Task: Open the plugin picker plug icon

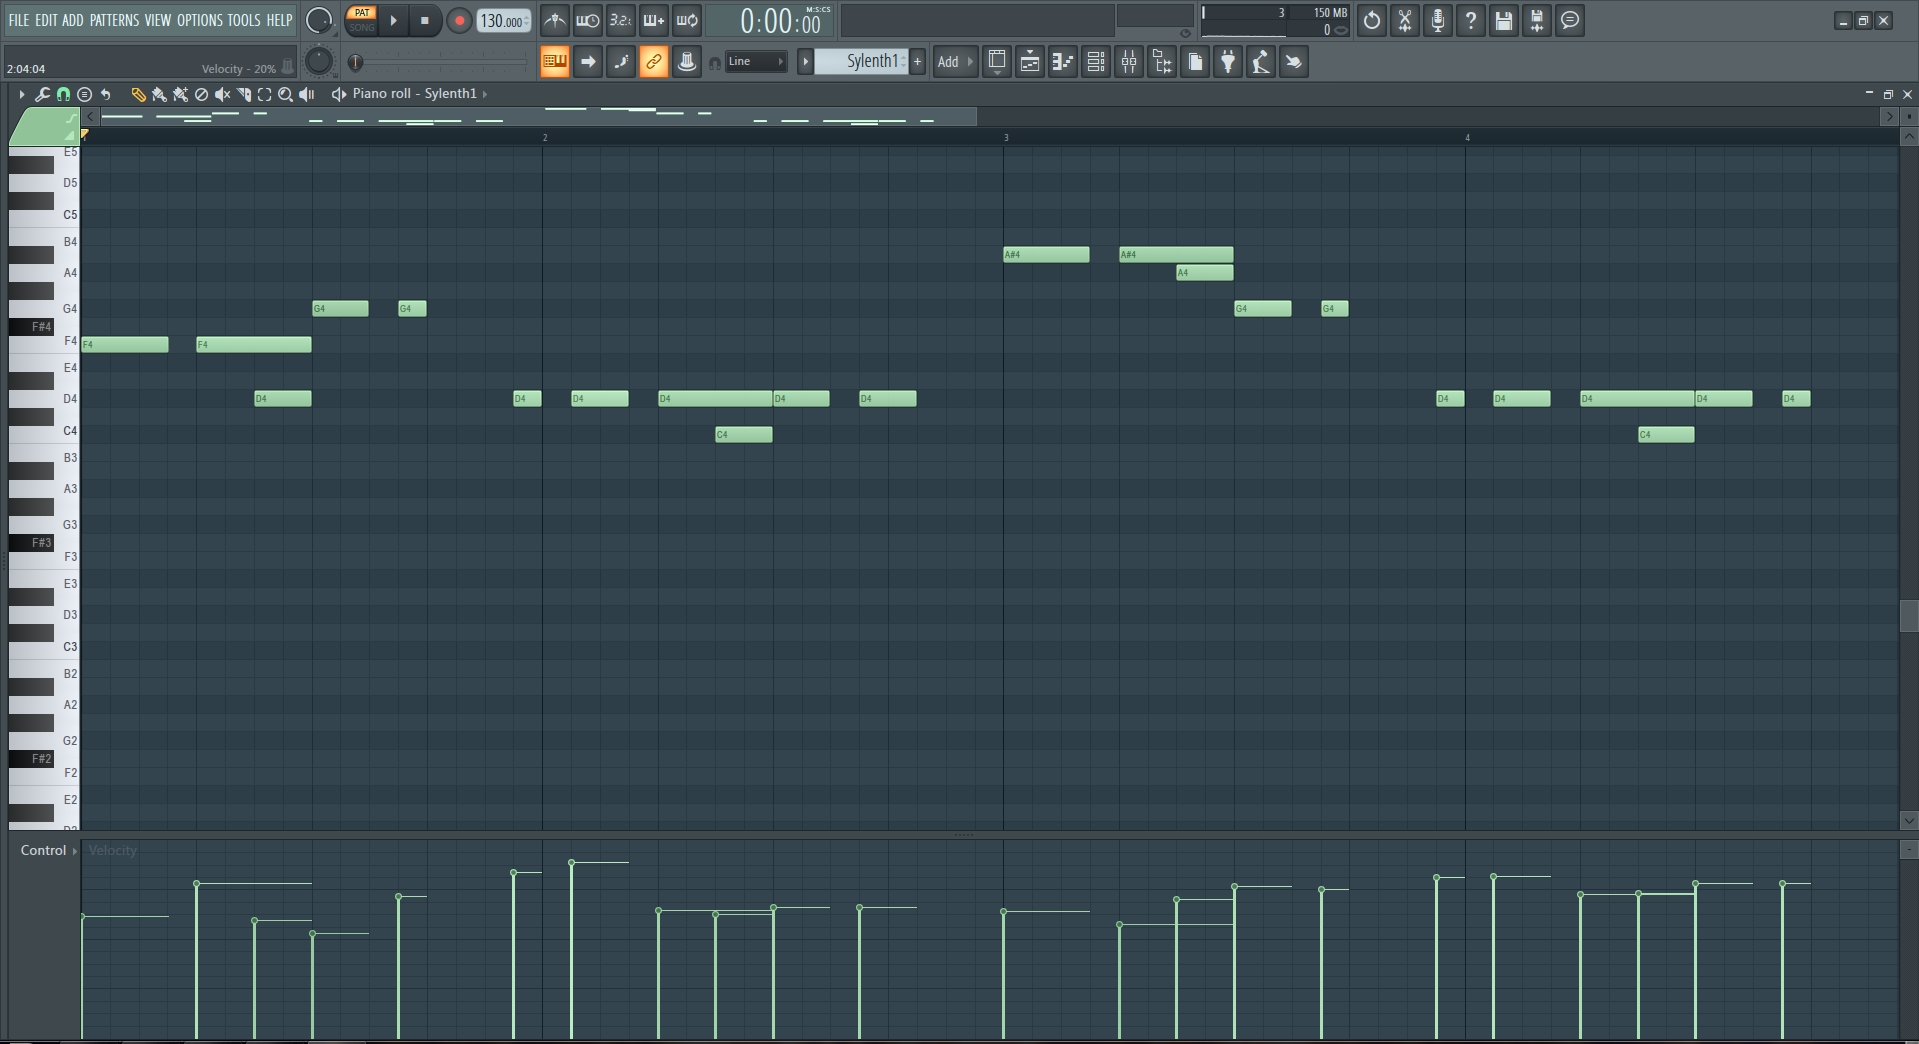Action: pyautogui.click(x=1228, y=62)
